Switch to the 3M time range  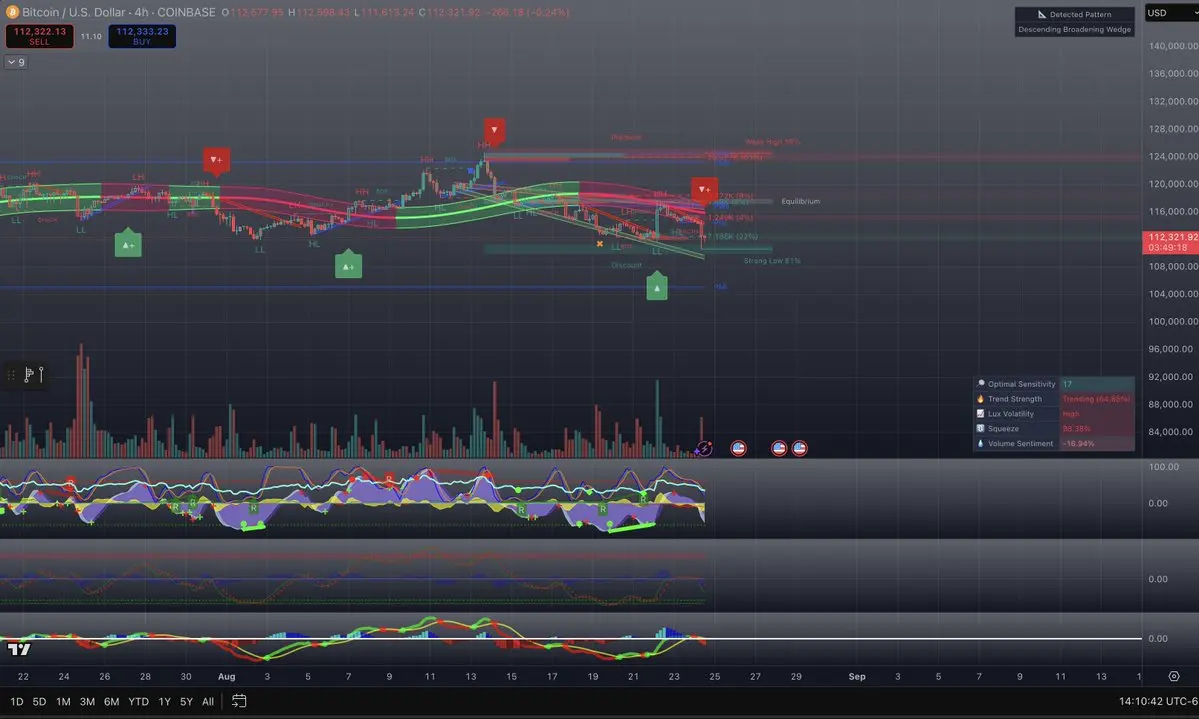(87, 701)
